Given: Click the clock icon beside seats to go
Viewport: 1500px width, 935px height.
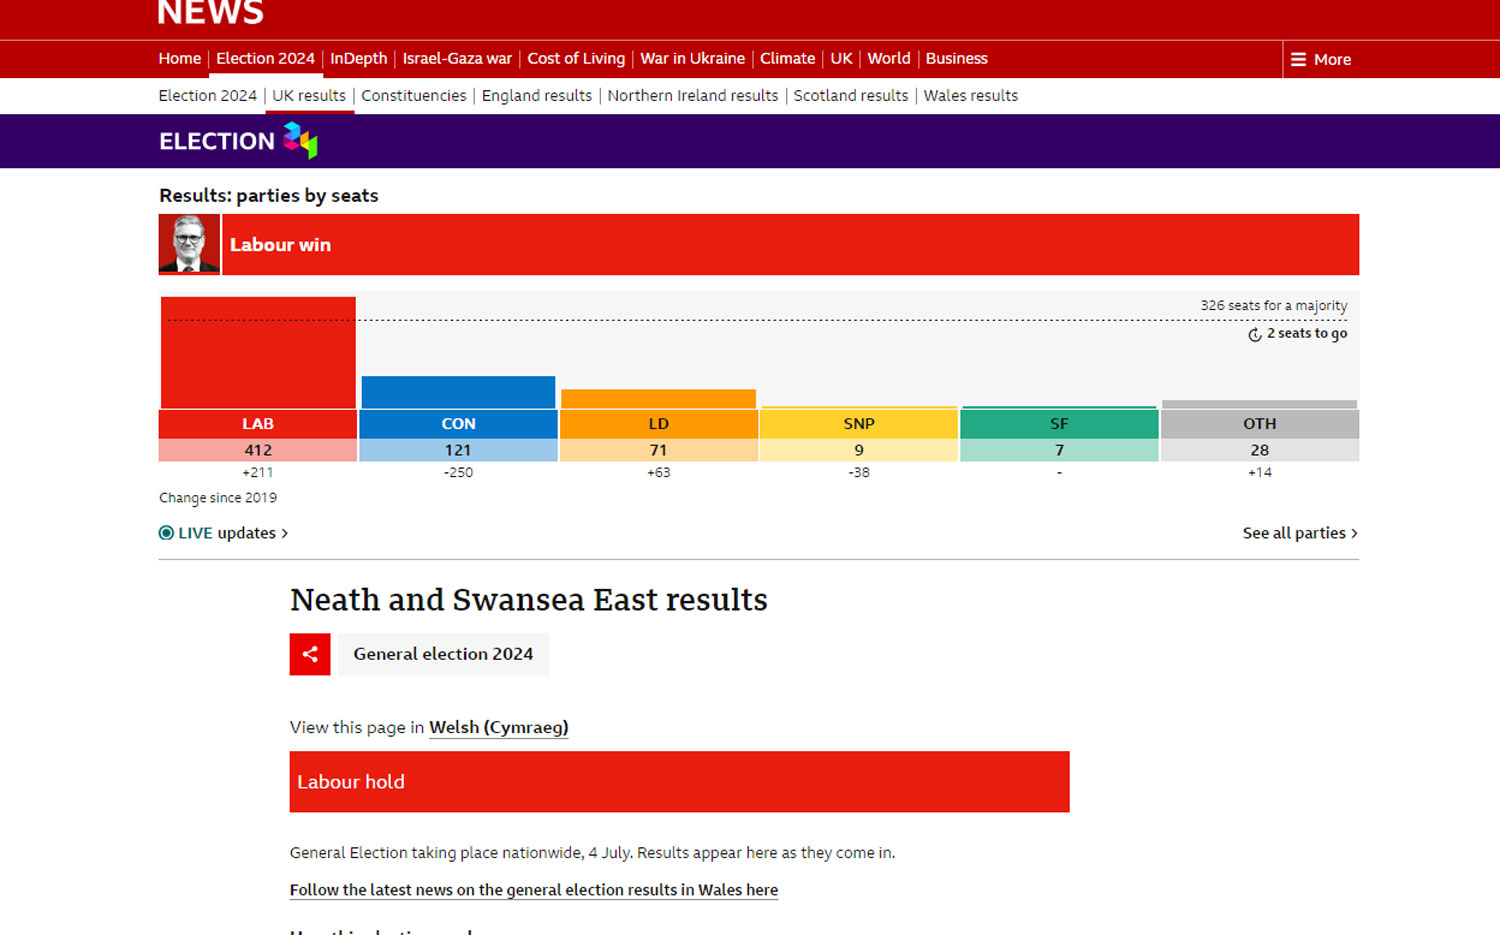Looking at the screenshot, I should 1254,334.
